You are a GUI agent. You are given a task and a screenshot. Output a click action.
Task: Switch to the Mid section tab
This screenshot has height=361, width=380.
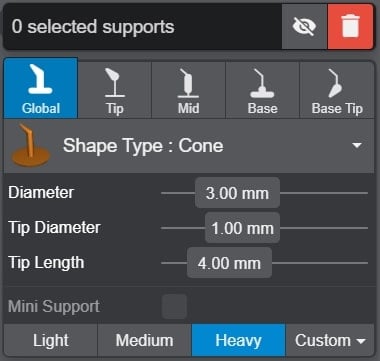tap(189, 90)
